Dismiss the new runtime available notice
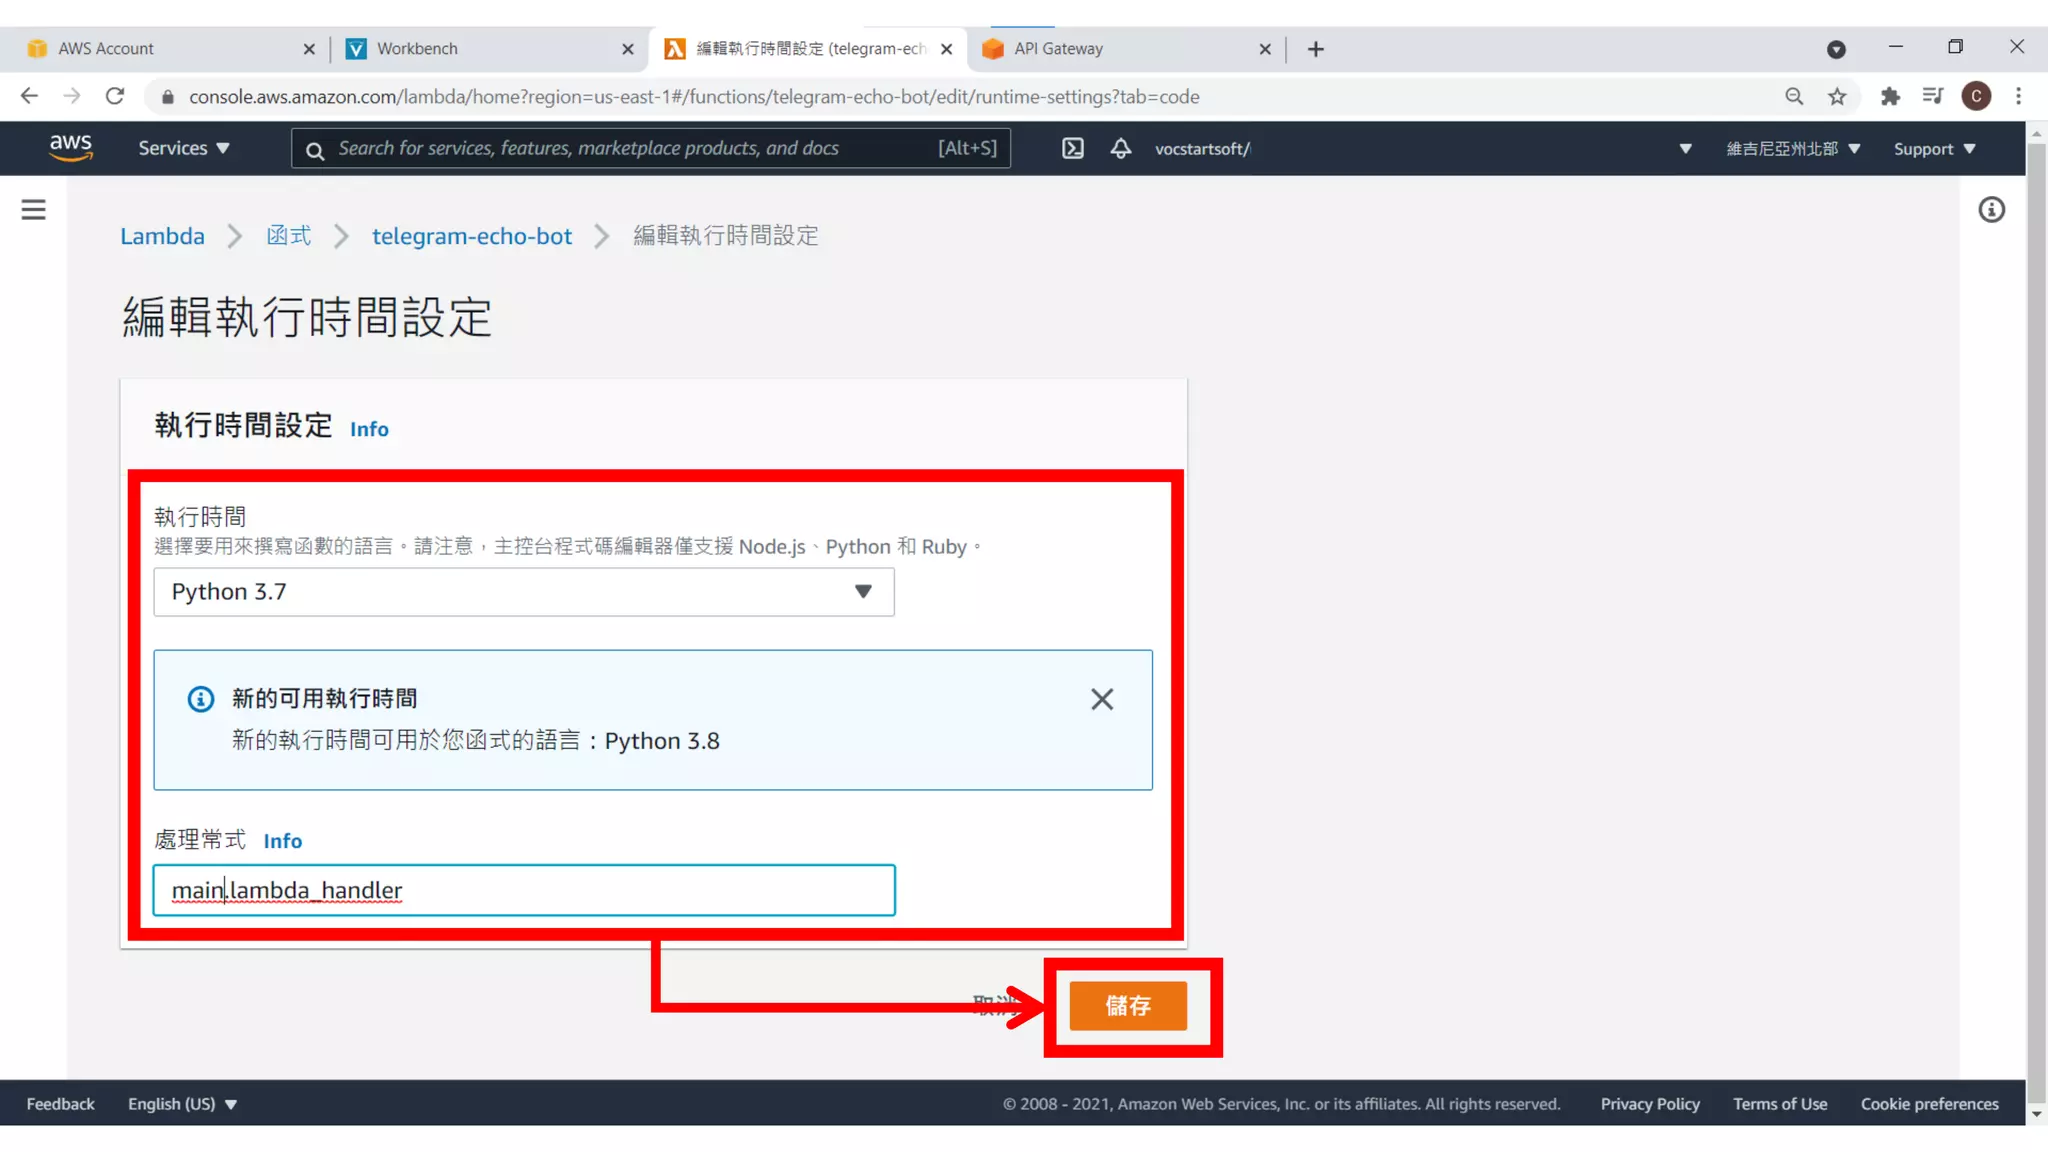Viewport: 2048px width, 1152px height. [1101, 699]
